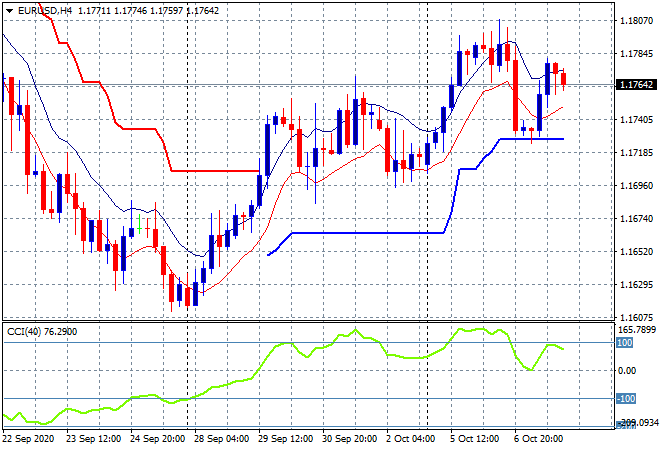
Task: Click the CCI 0.00 scale label
Action: pyautogui.click(x=627, y=370)
